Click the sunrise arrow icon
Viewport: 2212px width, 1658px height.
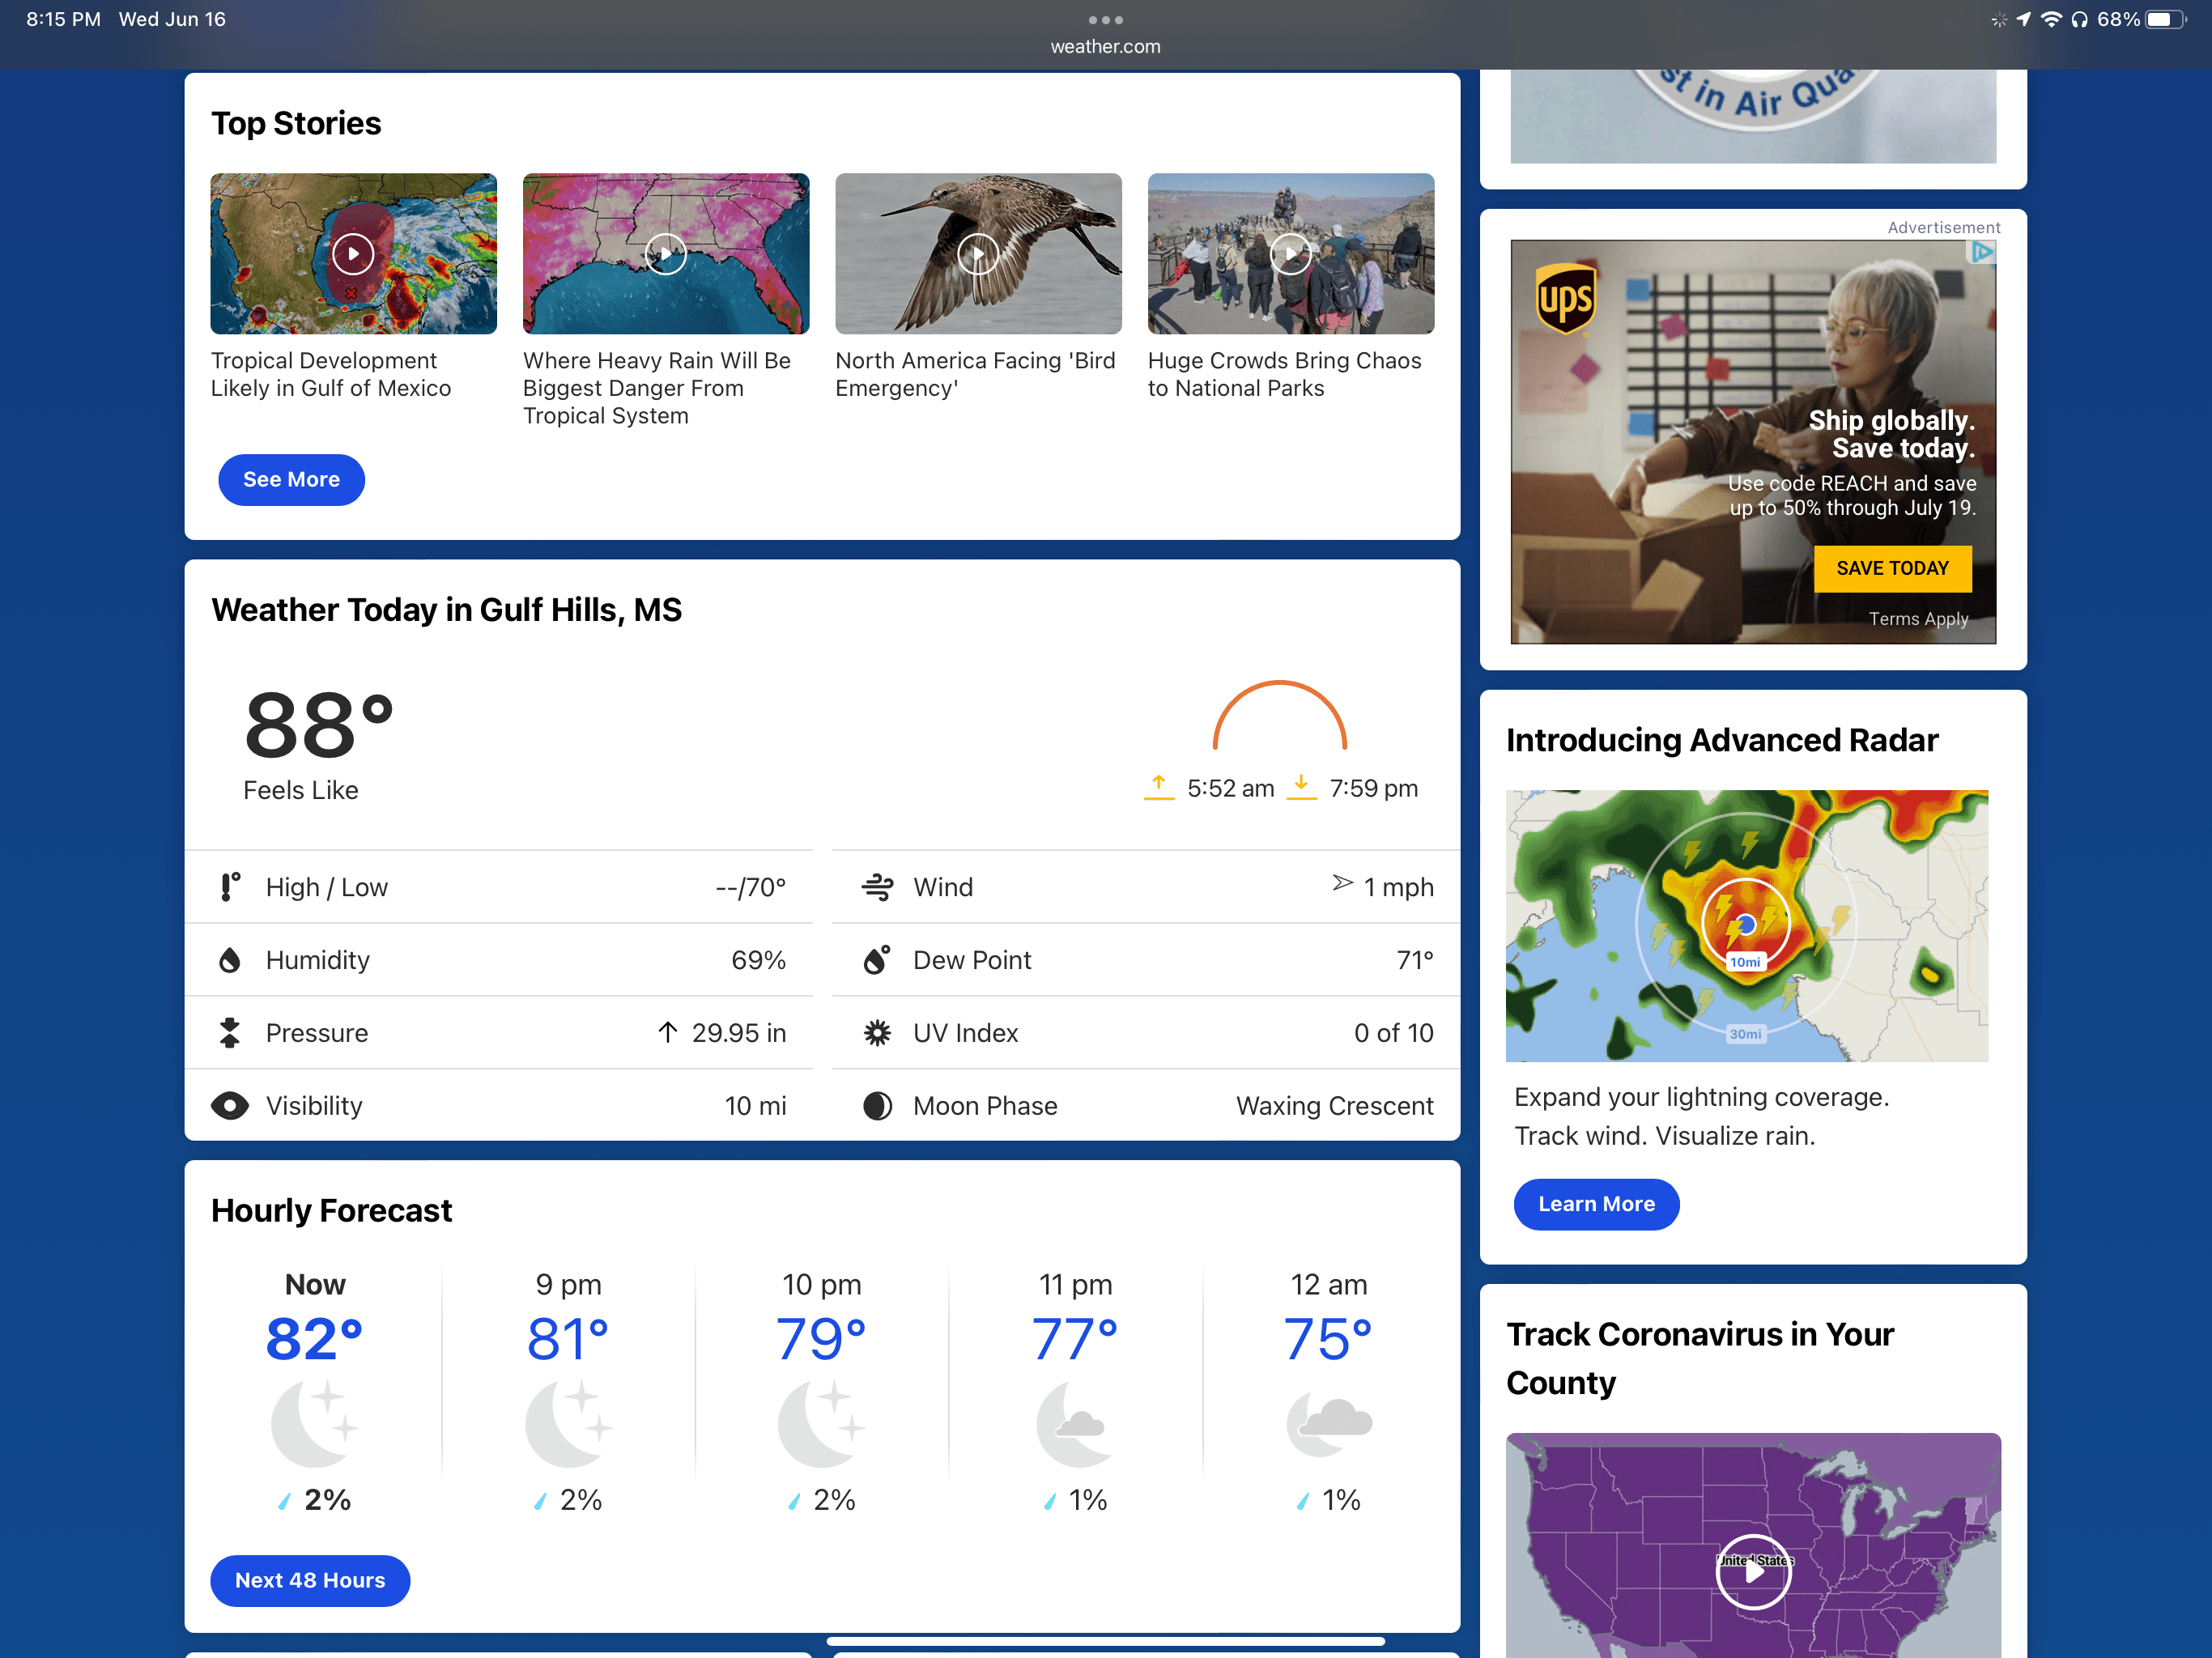1159,787
